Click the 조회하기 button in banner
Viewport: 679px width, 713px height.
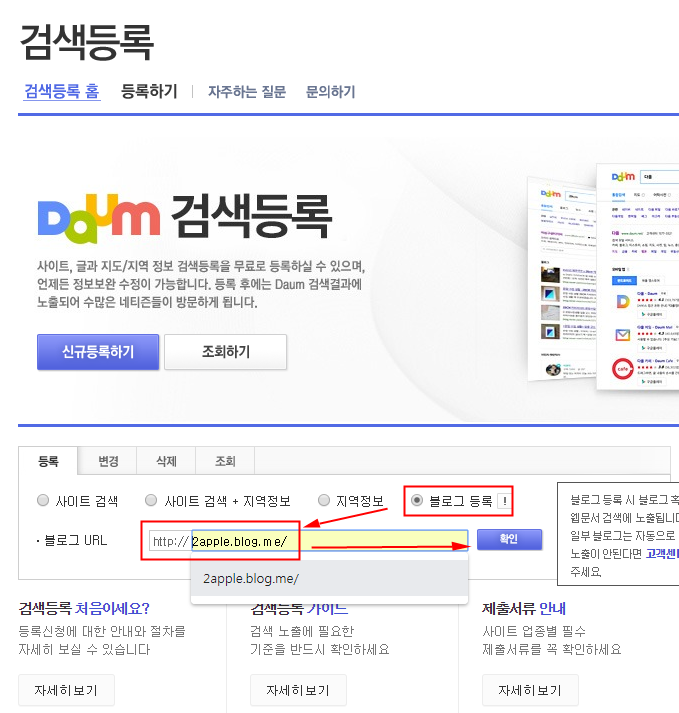coord(226,352)
